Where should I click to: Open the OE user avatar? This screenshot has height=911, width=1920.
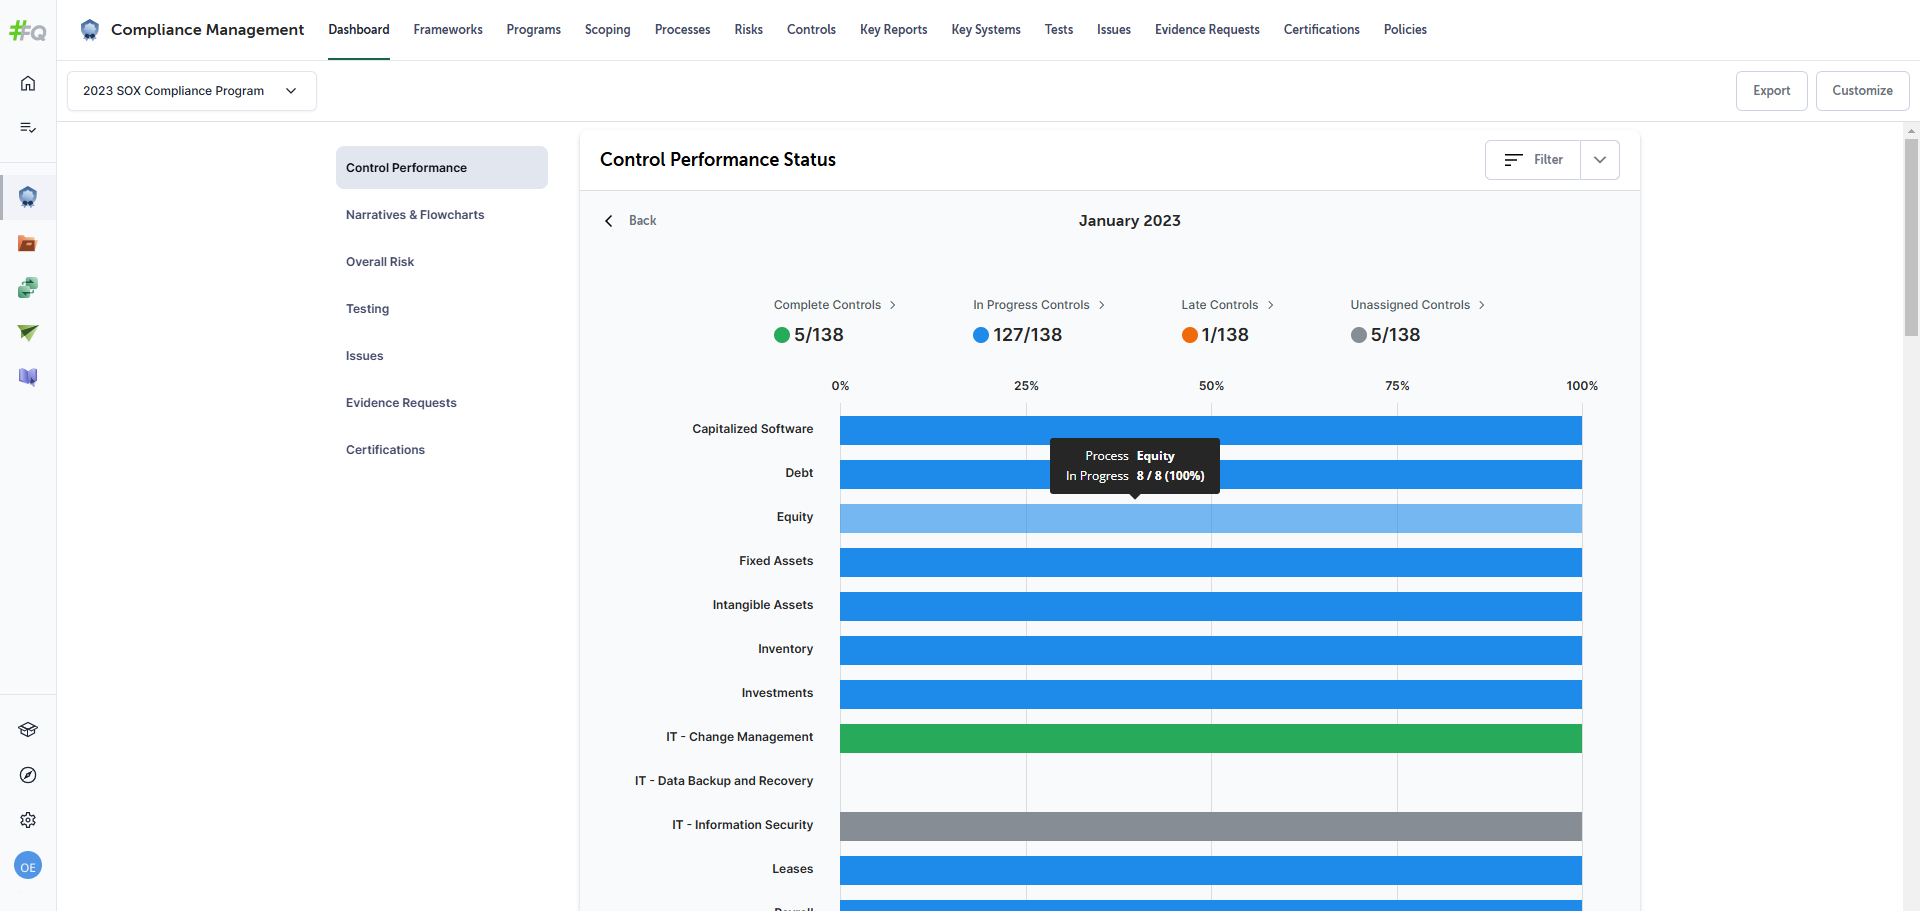28,867
